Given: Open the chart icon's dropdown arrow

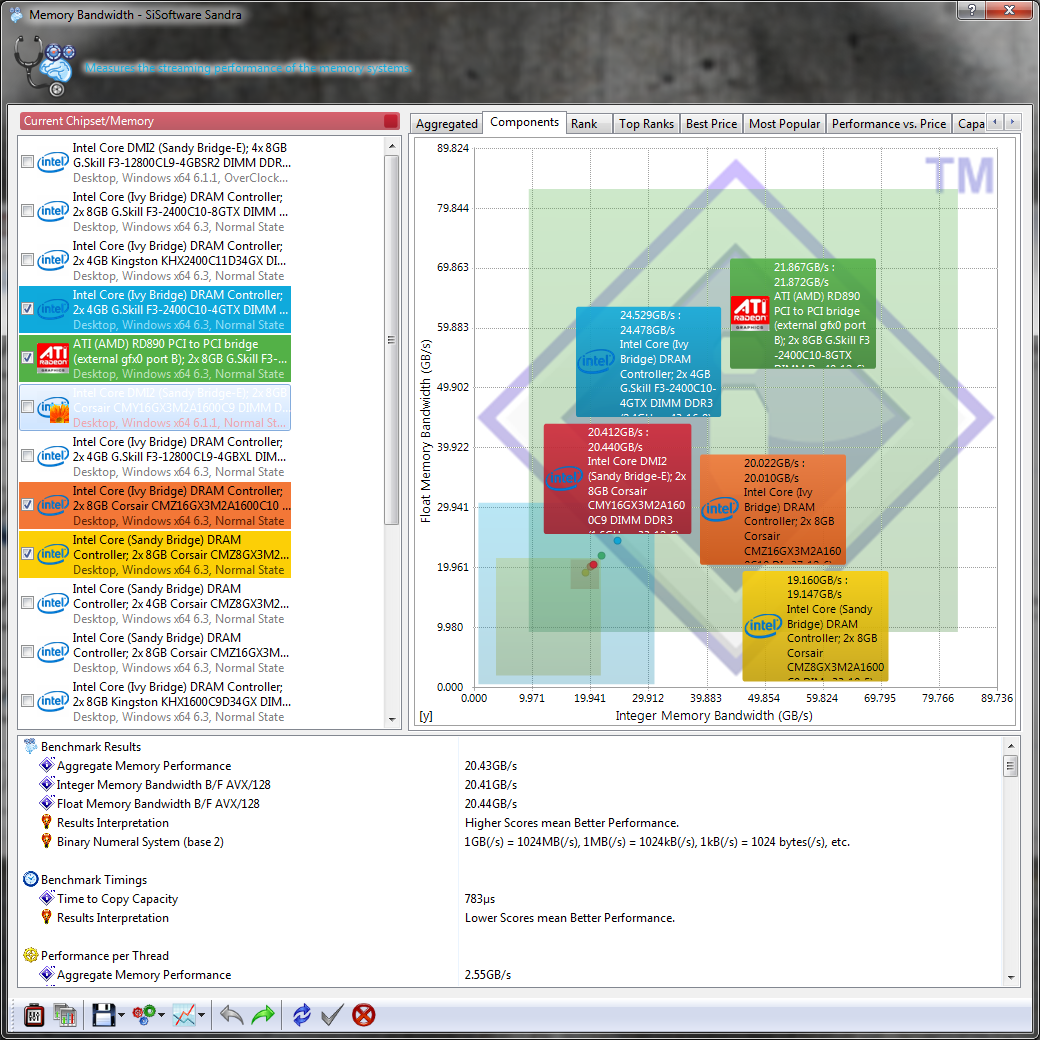Looking at the screenshot, I should point(202,1015).
